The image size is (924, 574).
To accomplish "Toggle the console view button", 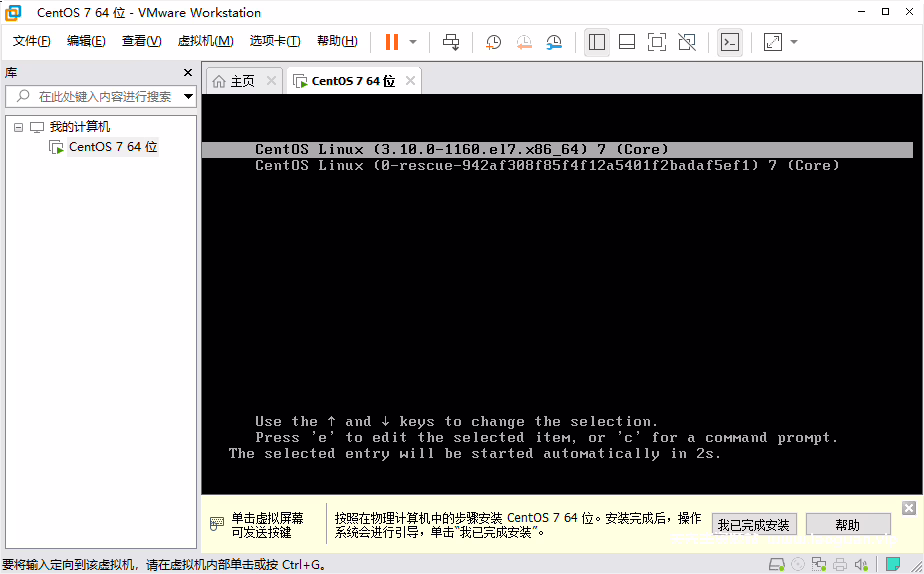I will coord(730,42).
